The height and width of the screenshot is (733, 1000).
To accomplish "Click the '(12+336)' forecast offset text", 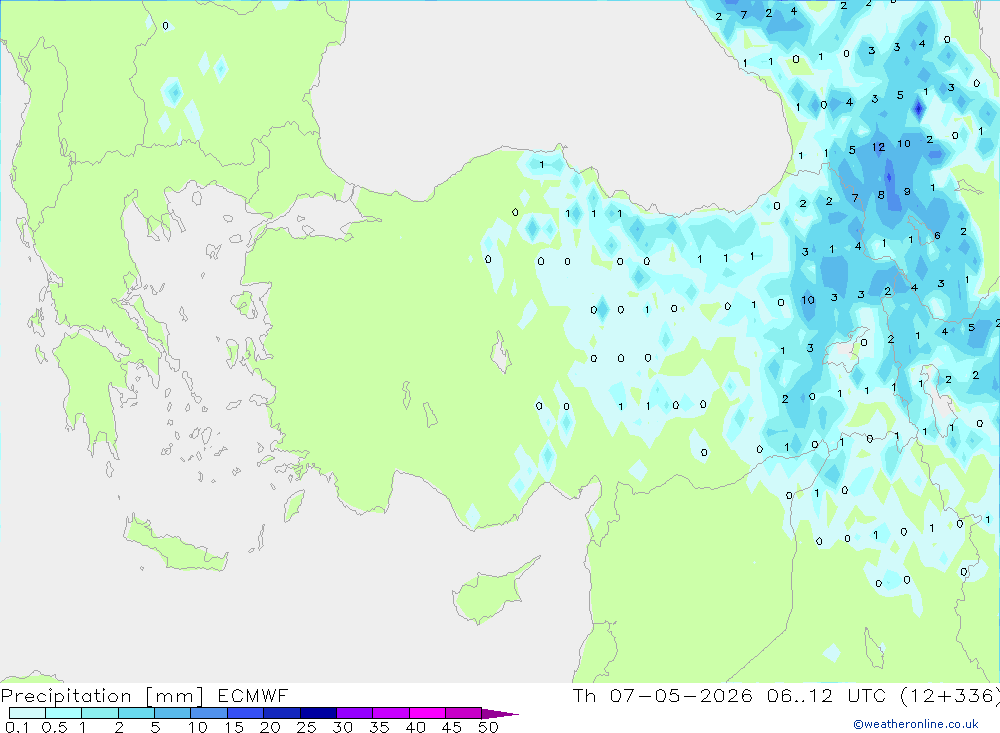I will 950,696.
